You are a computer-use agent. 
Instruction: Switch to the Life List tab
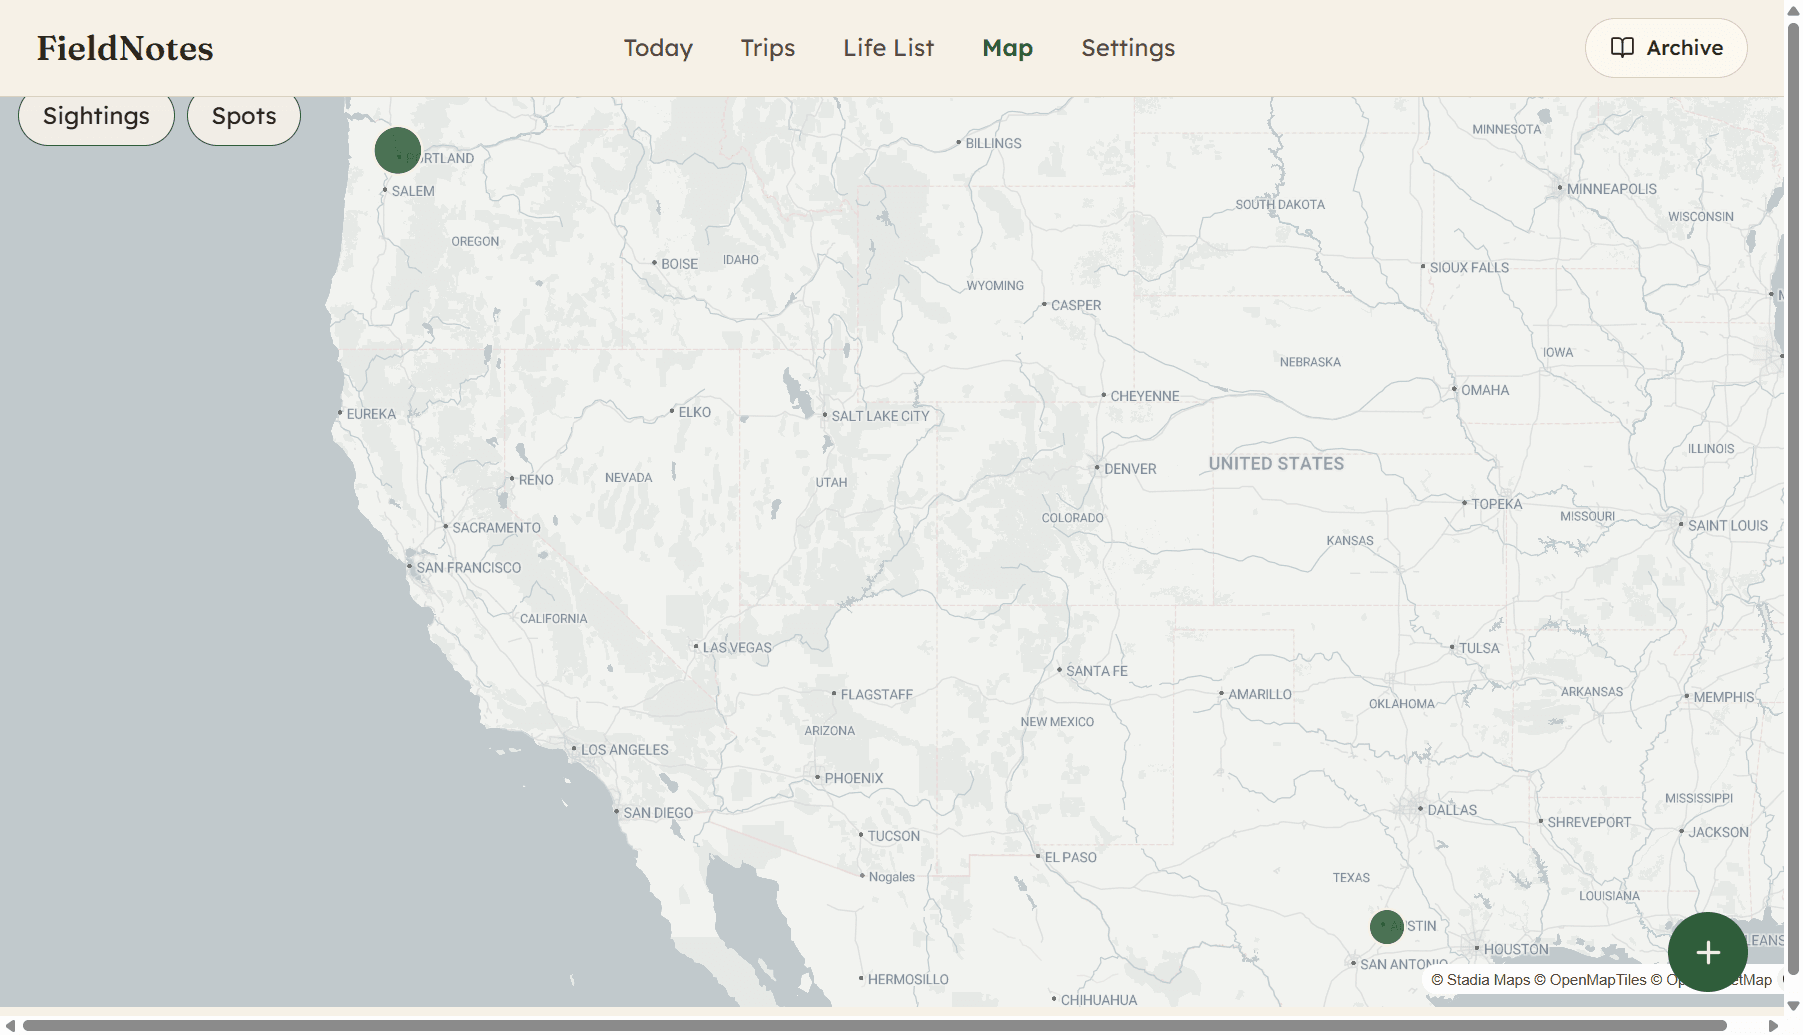point(888,48)
